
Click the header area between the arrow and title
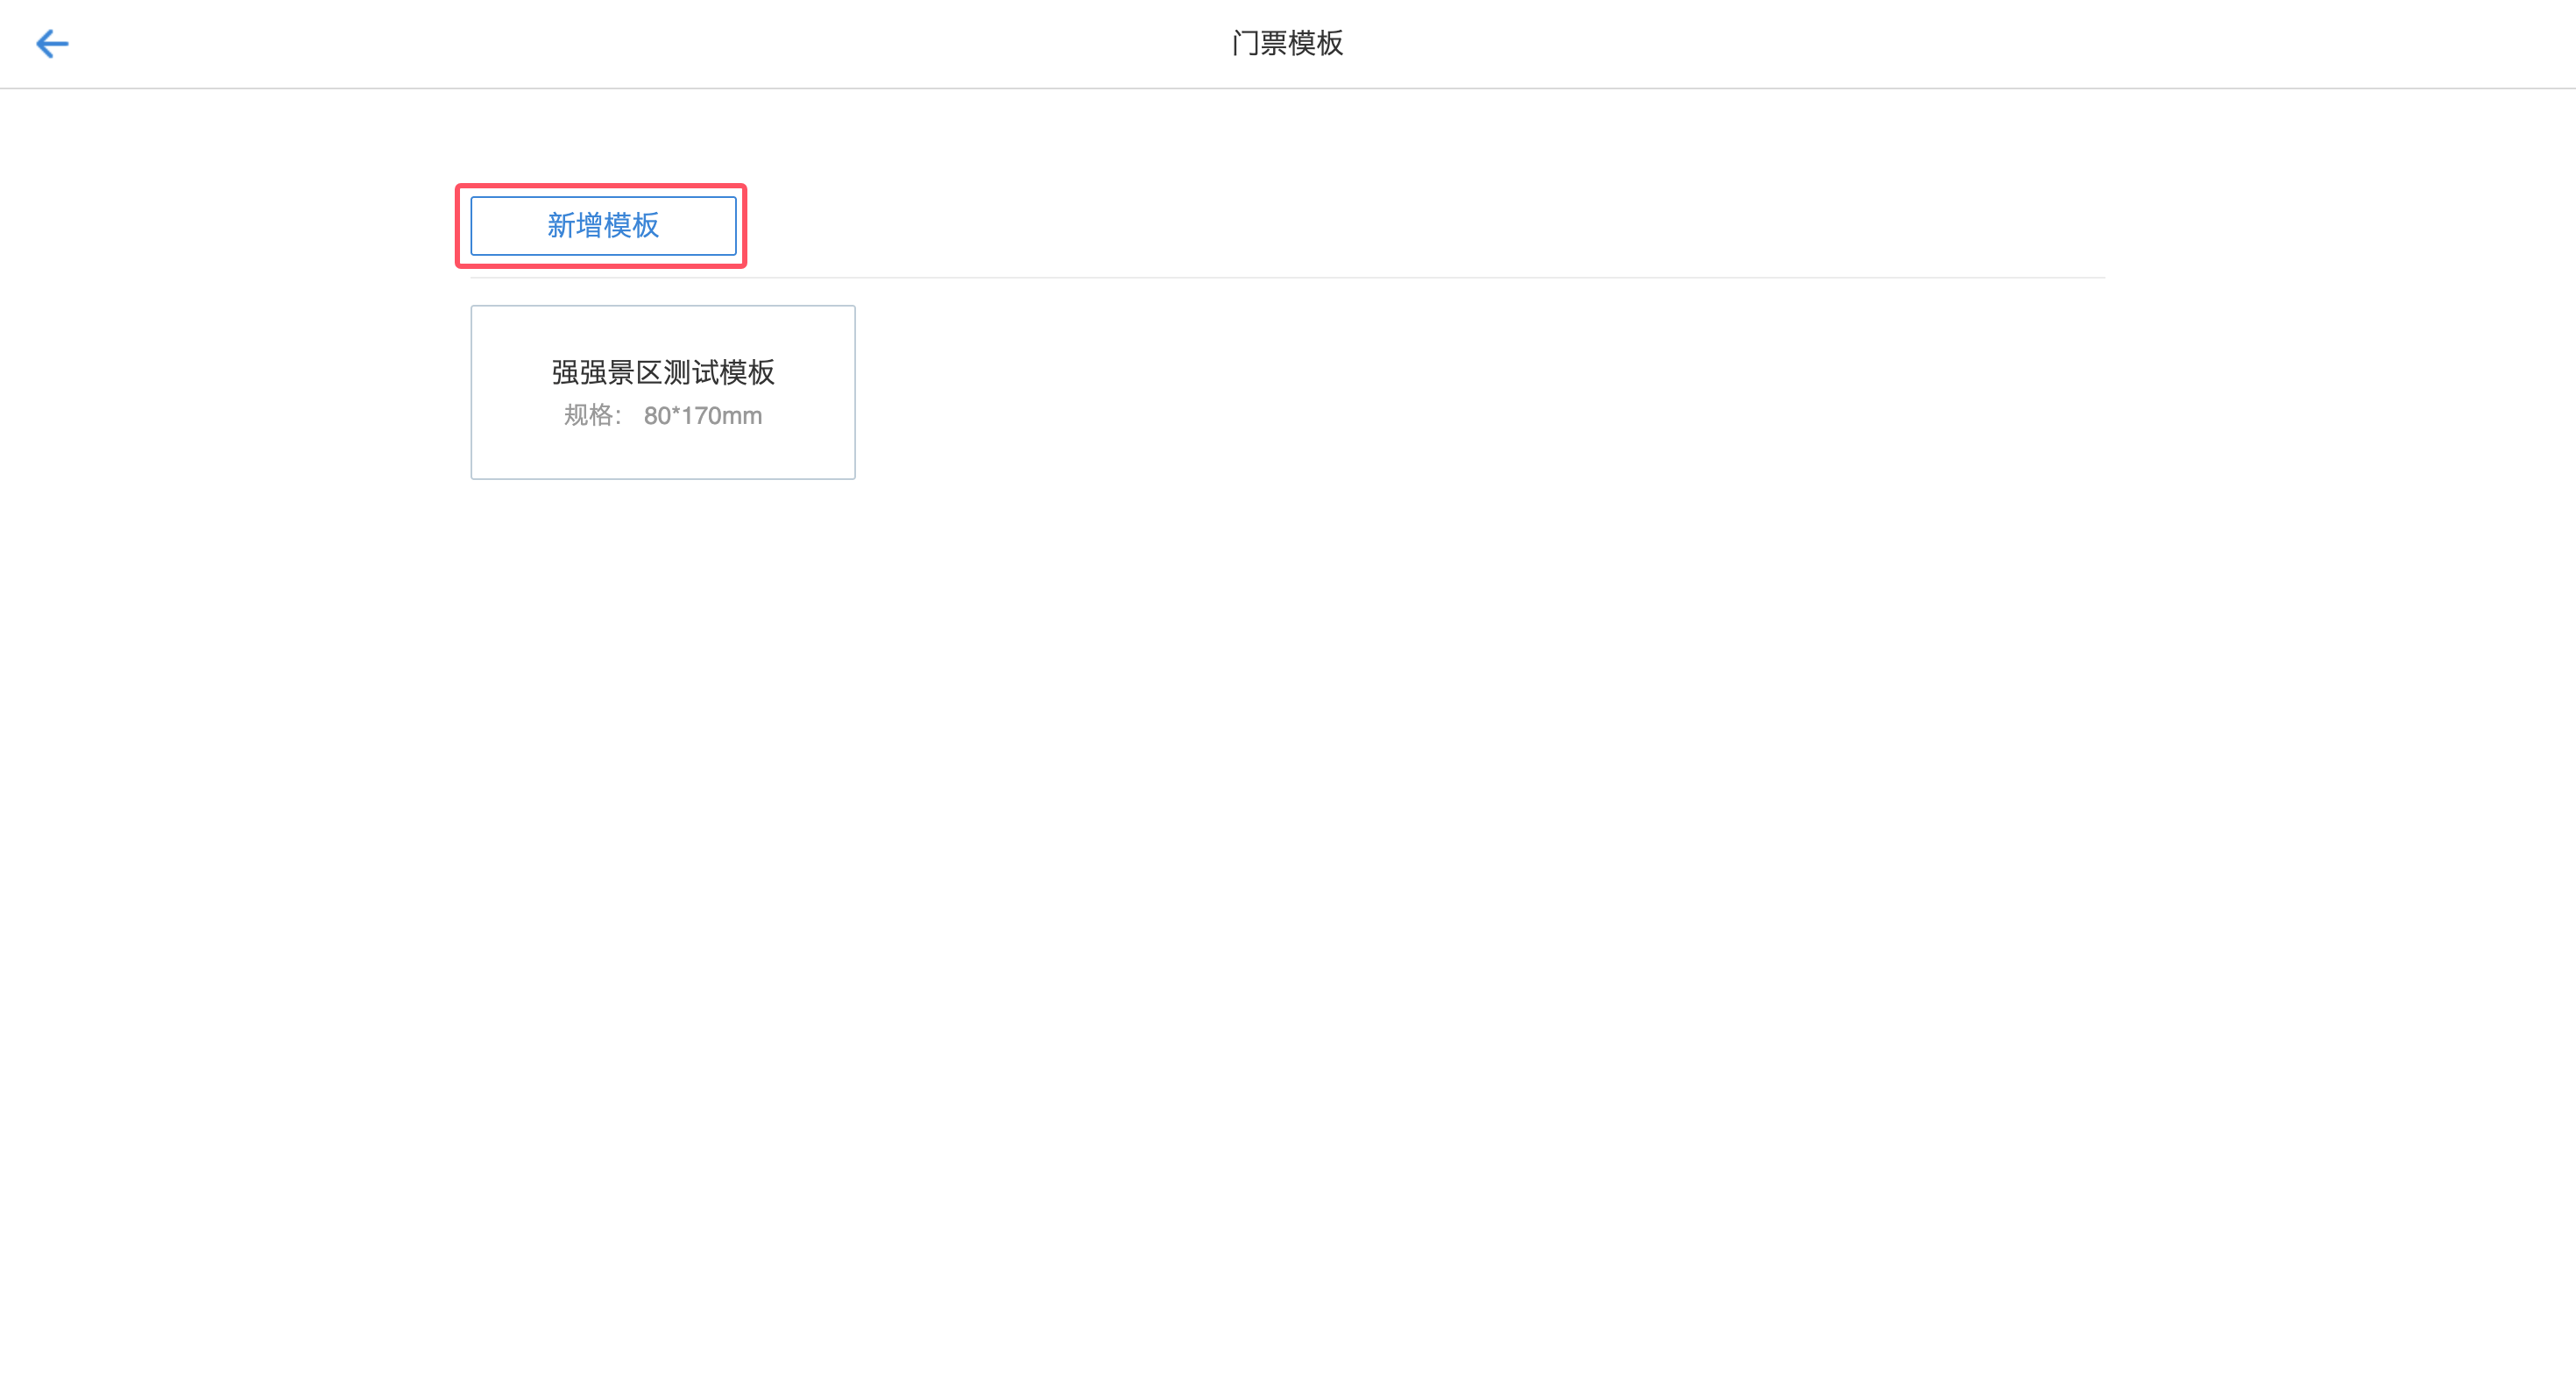tap(650, 43)
